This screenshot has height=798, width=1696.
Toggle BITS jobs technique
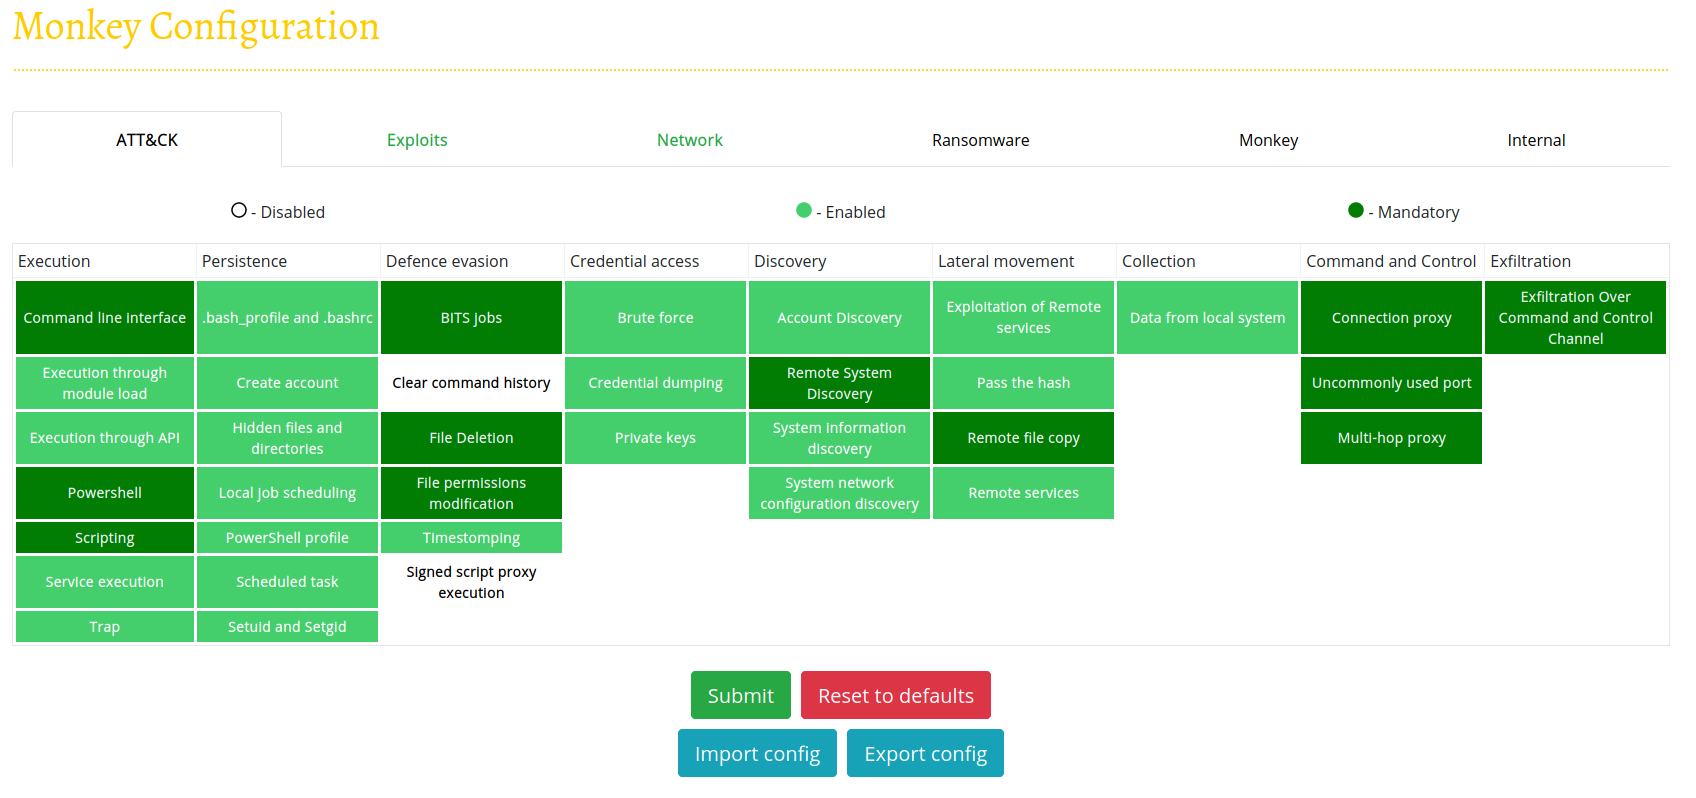(471, 317)
